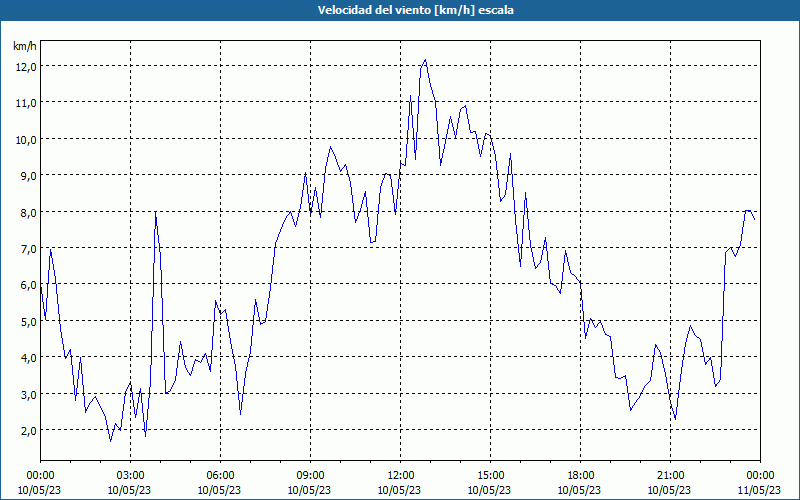Screen dimensions: 800x500
Task: Click the '9,0' y-axis label
Action: [29, 176]
